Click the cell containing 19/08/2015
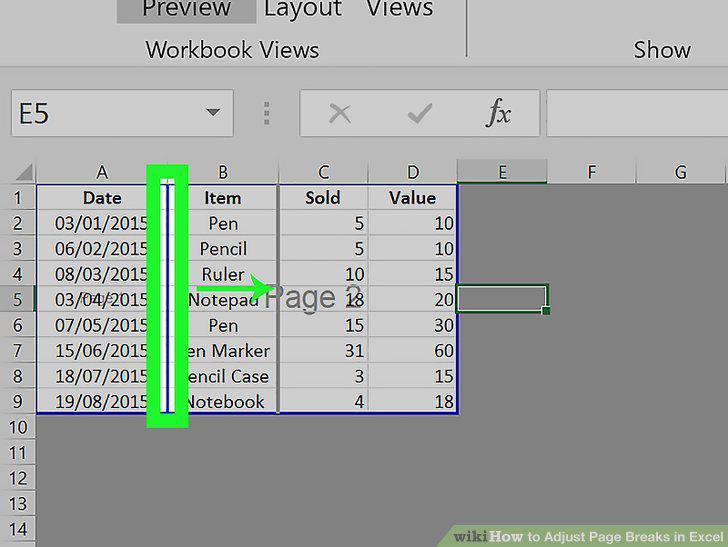This screenshot has width=728, height=547. (102, 402)
